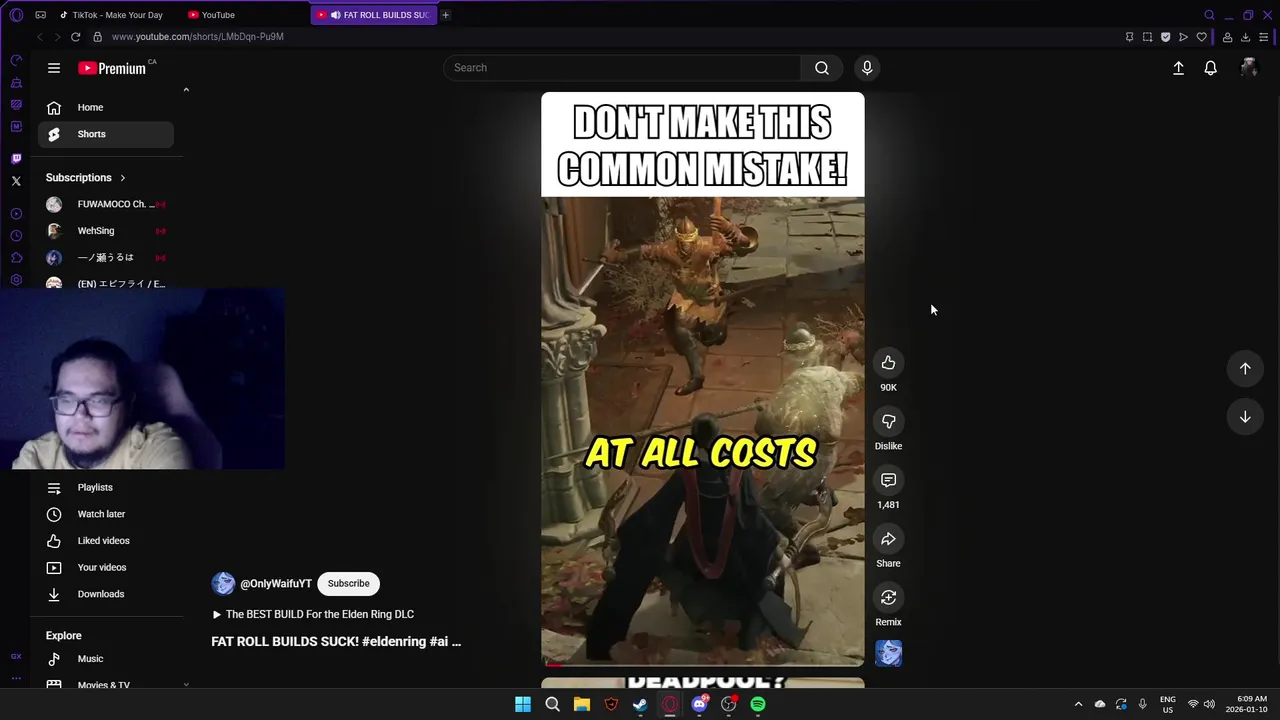The width and height of the screenshot is (1280, 720).
Task: Select Shorts in YouTube sidebar
Action: tap(106, 134)
